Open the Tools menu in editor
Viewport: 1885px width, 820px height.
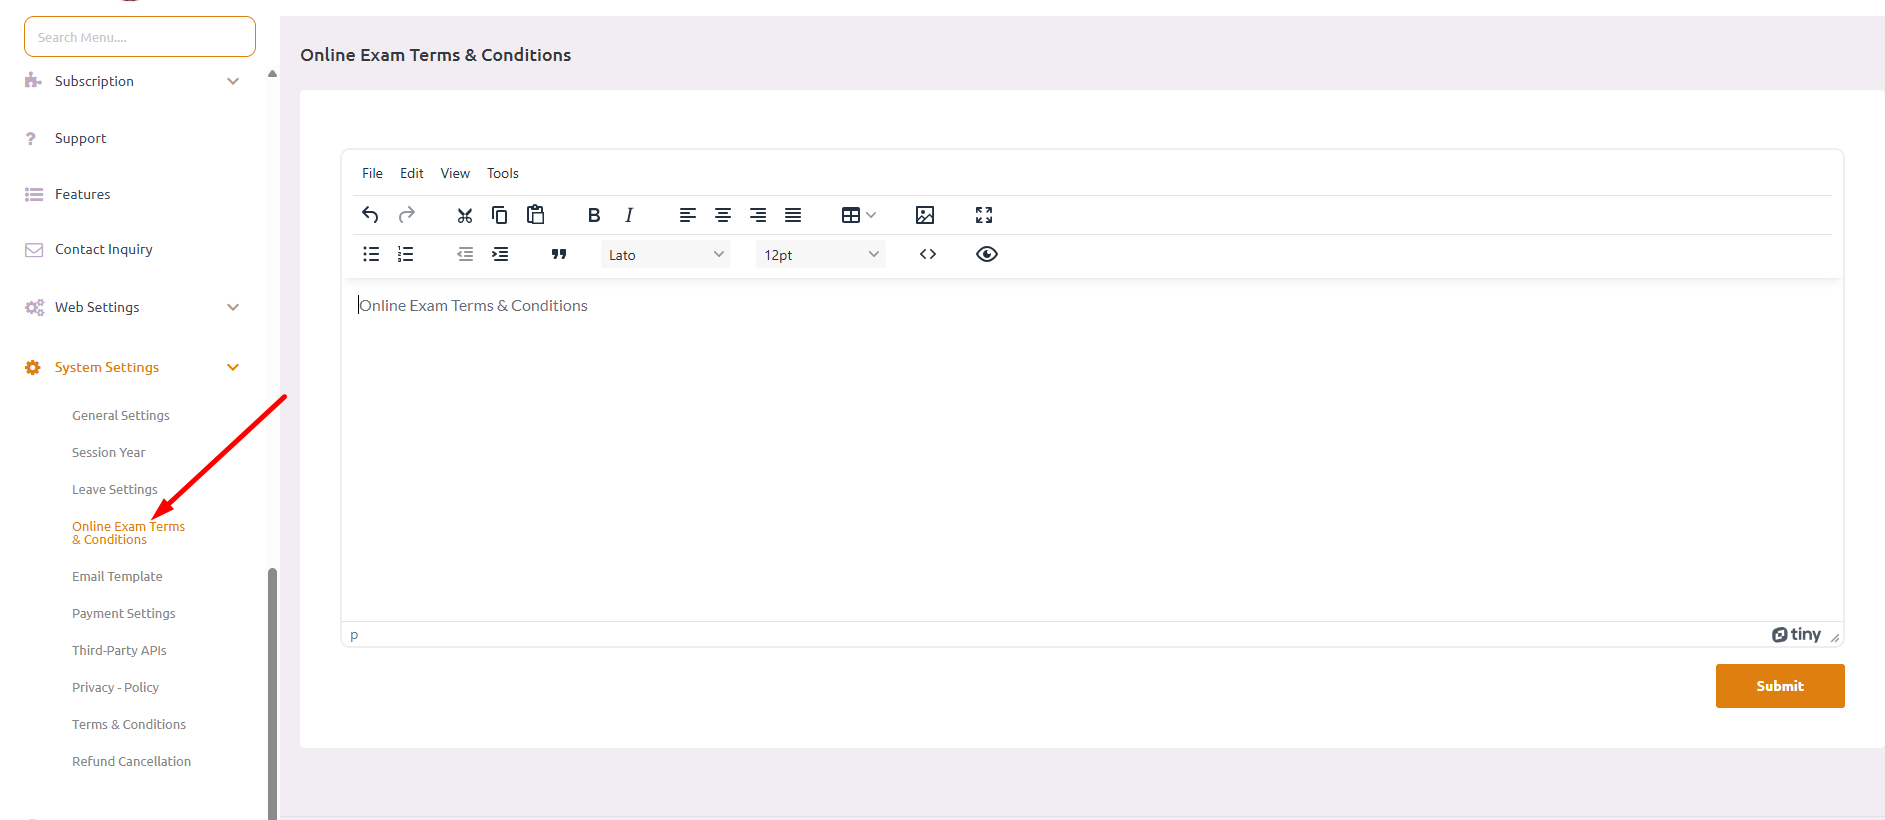(x=502, y=173)
